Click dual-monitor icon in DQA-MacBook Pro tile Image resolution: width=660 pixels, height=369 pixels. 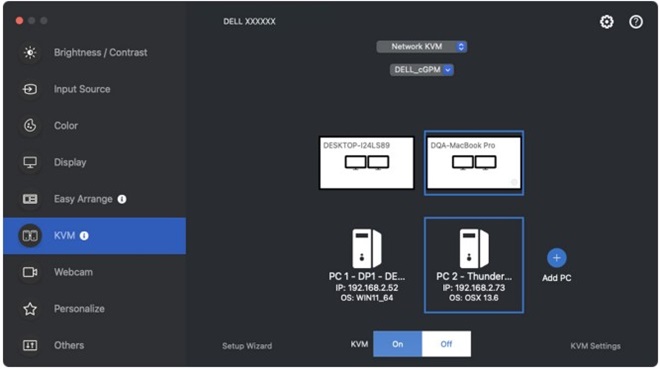point(474,162)
